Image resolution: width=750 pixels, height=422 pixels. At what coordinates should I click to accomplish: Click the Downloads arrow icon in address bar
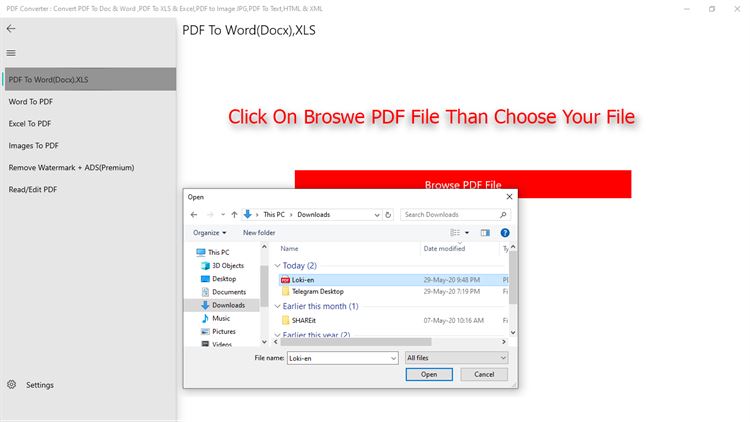[x=247, y=214]
